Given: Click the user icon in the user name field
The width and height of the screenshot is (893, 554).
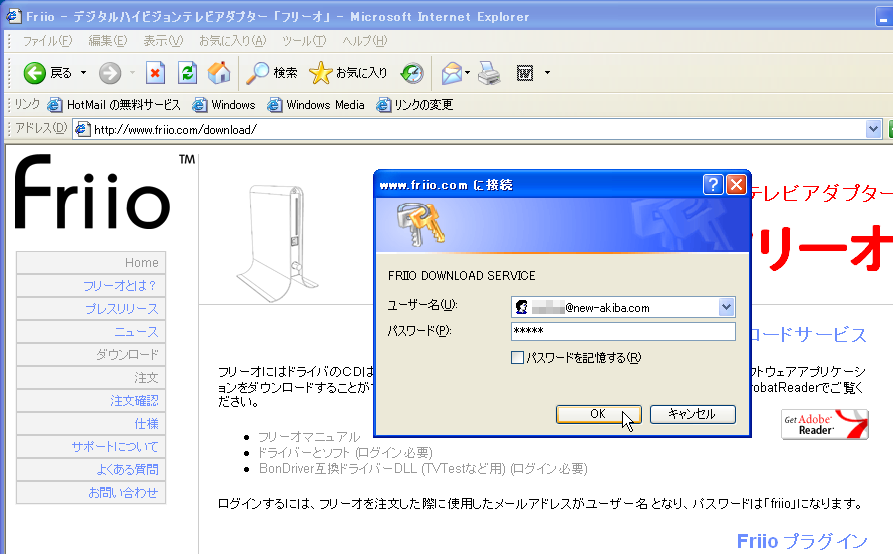Looking at the screenshot, I should pos(521,307).
